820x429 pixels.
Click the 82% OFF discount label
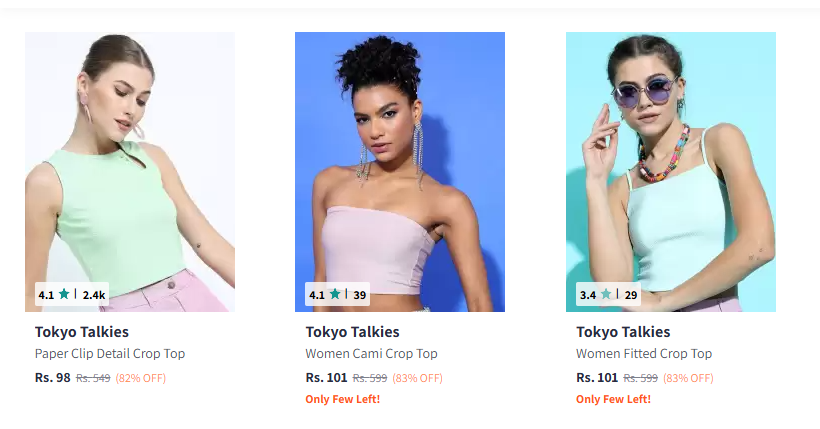tap(141, 378)
